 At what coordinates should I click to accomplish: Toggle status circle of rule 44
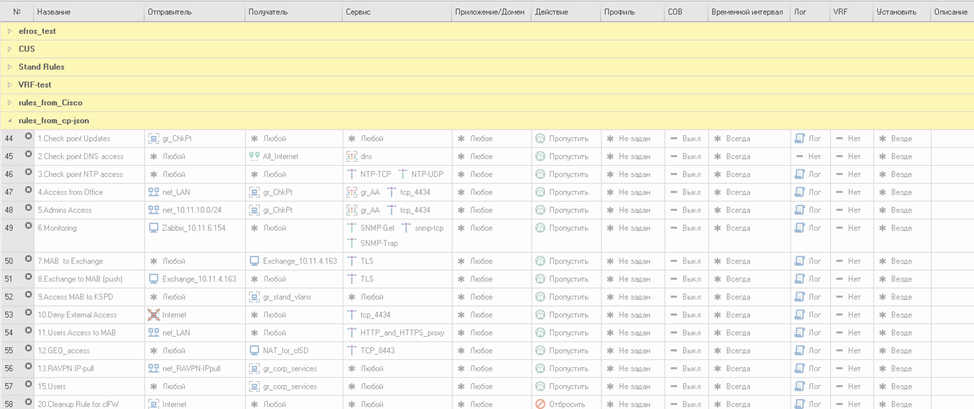tap(28, 138)
